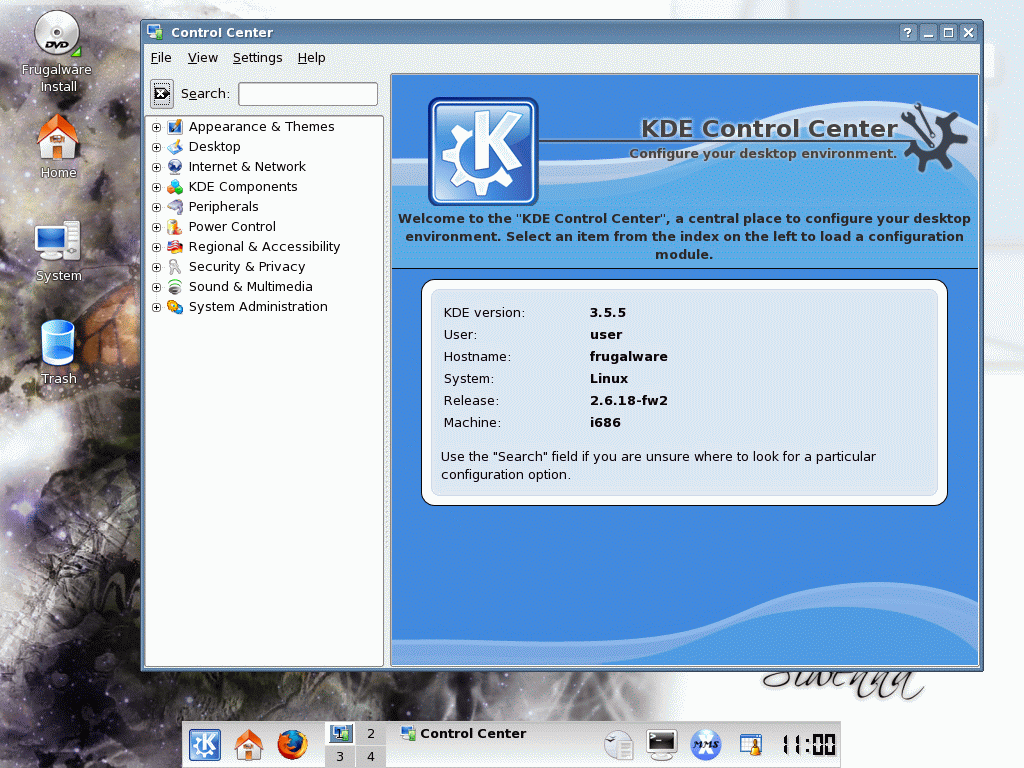The image size is (1024, 768).
Task: Expand the Desktop tree category
Action: point(156,147)
